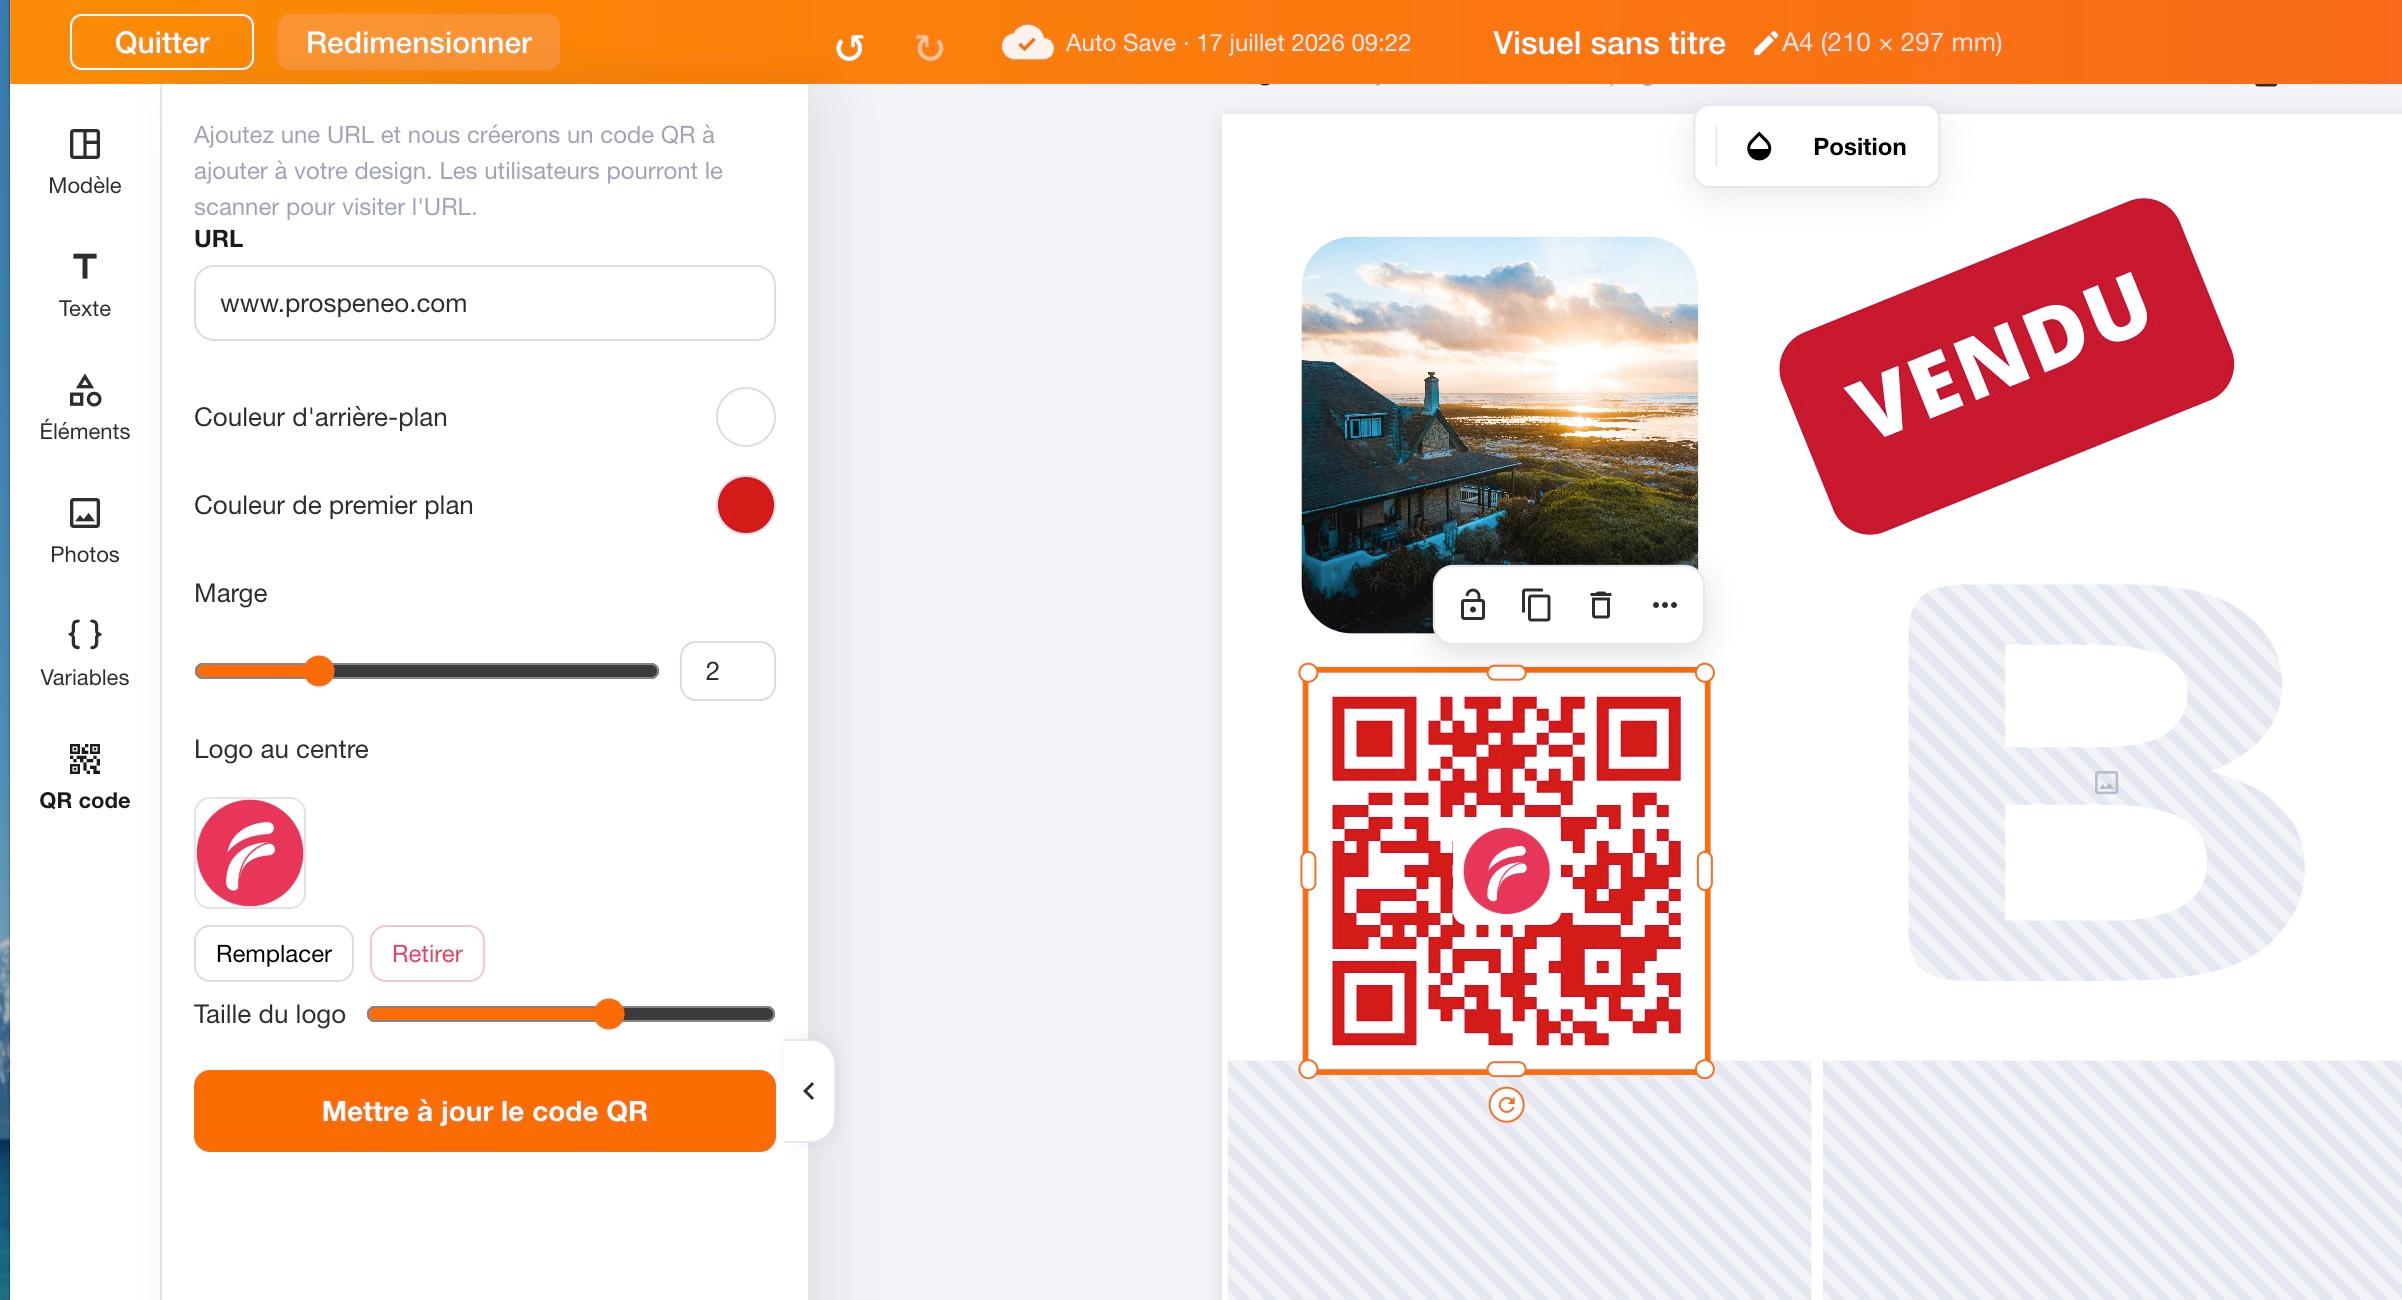2402x1300 pixels.
Task: Open the red foreground color swatch
Action: pyautogui.click(x=746, y=505)
